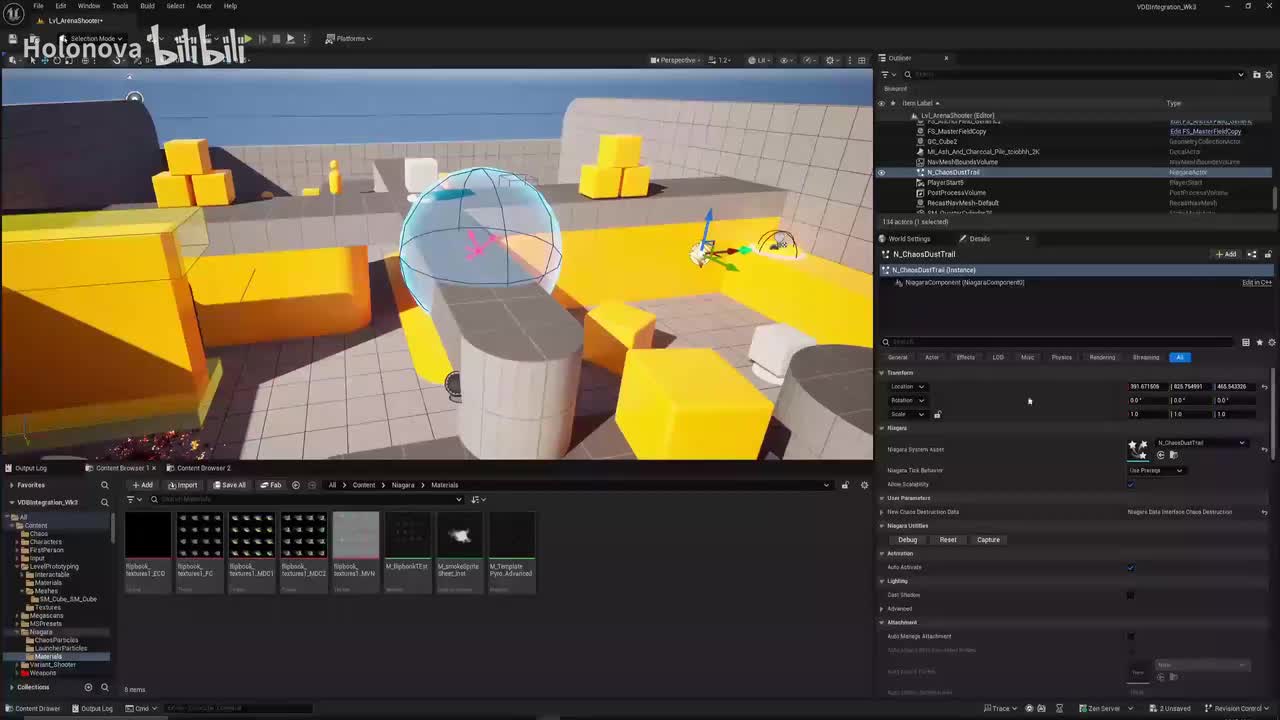Image resolution: width=1280 pixels, height=720 pixels.
Task: Toggle the Auto Activate checkbox
Action: 1131,567
